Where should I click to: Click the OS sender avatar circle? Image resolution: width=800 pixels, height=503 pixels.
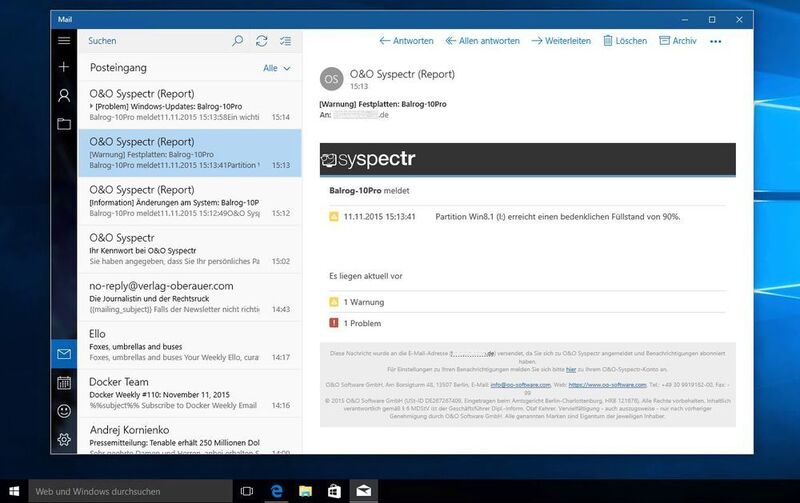332,79
